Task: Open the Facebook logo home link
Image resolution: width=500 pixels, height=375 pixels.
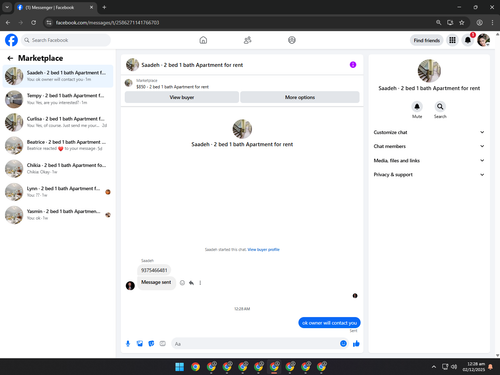Action: click(x=11, y=40)
